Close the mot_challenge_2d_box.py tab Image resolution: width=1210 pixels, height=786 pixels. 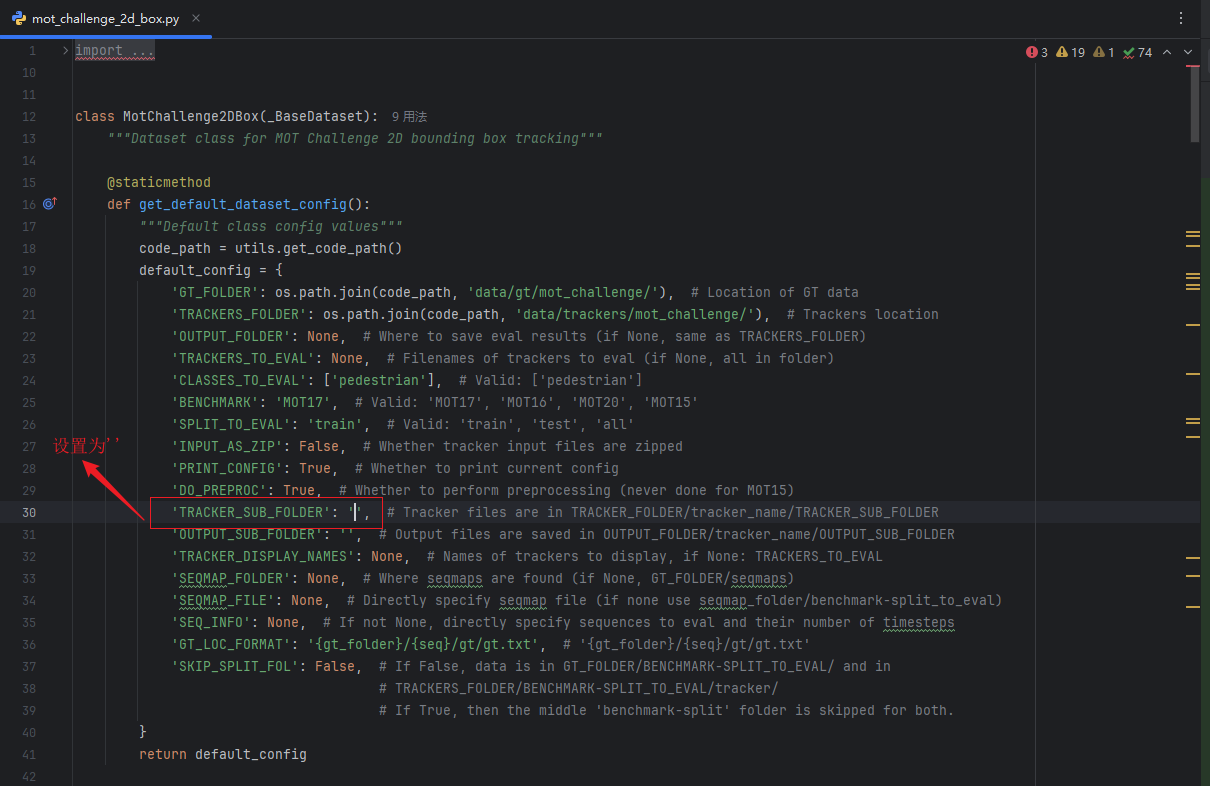[196, 18]
